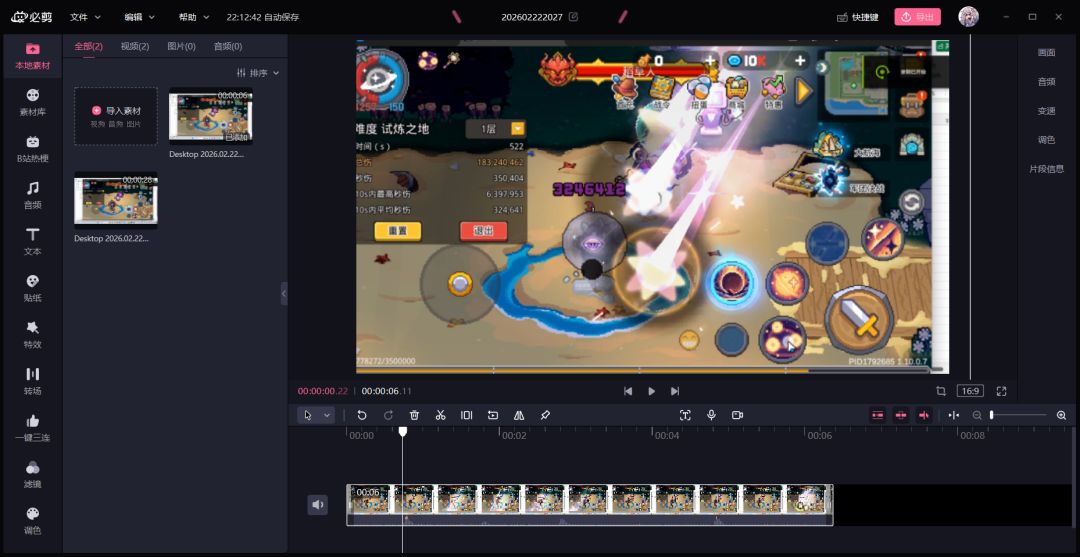Open the 素材库 material library
The height and width of the screenshot is (557, 1080).
click(x=32, y=103)
